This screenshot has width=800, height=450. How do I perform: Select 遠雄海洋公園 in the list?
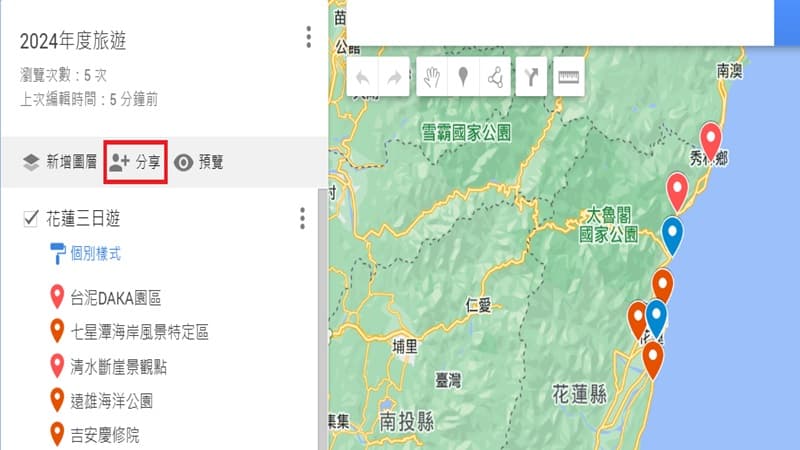tap(111, 400)
